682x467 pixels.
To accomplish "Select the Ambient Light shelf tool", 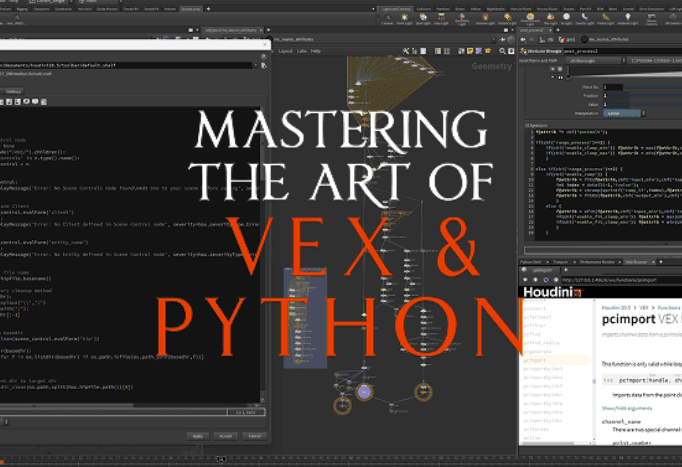I will (628, 18).
